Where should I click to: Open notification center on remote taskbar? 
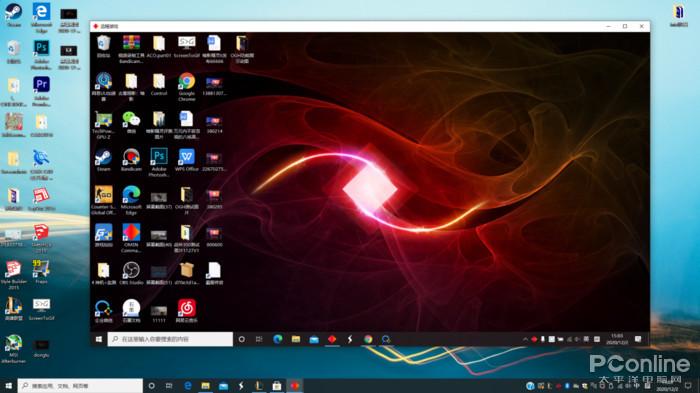pos(638,339)
